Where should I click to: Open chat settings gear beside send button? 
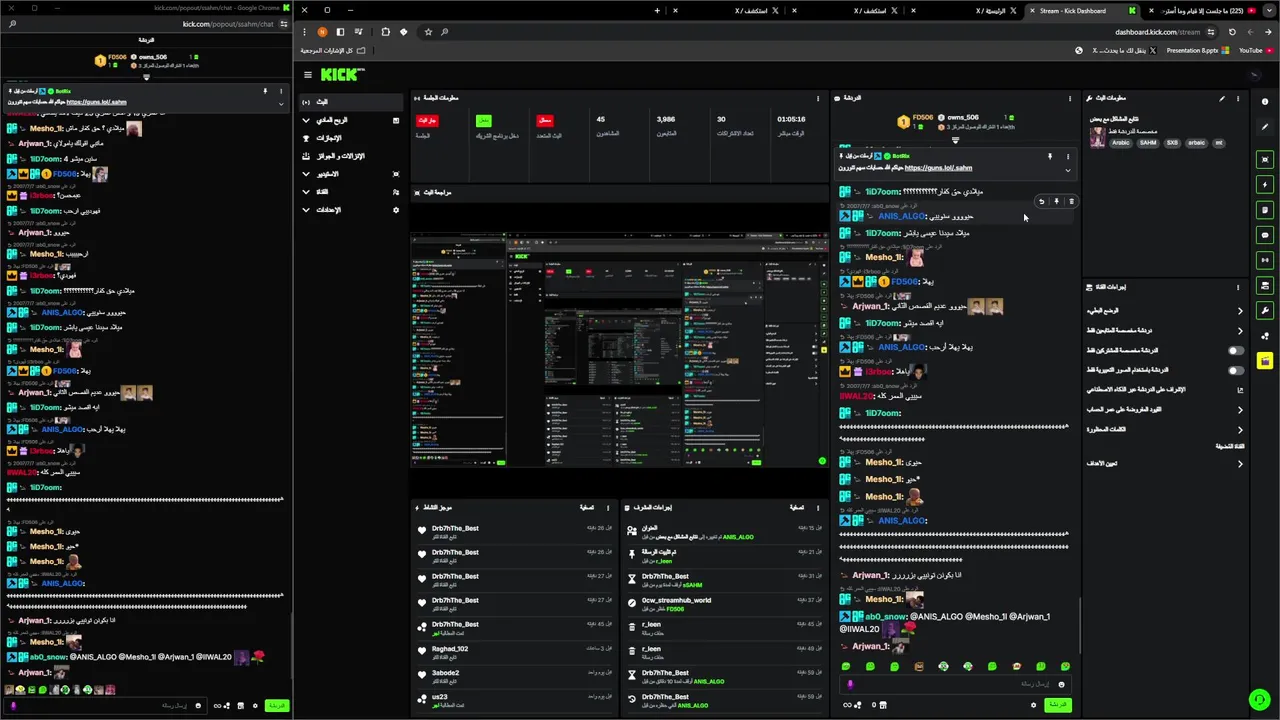[x=1033, y=705]
